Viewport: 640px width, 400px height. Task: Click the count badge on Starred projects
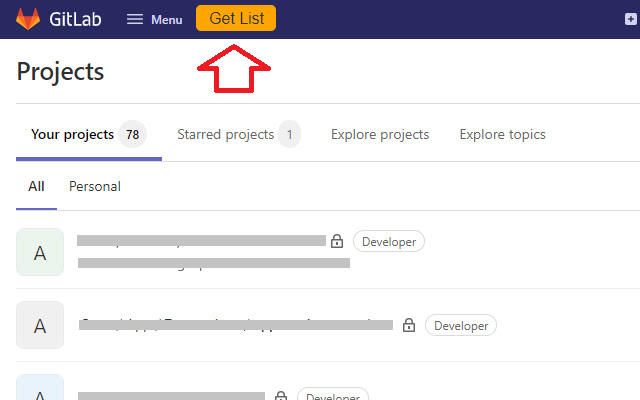pyautogui.click(x=289, y=134)
